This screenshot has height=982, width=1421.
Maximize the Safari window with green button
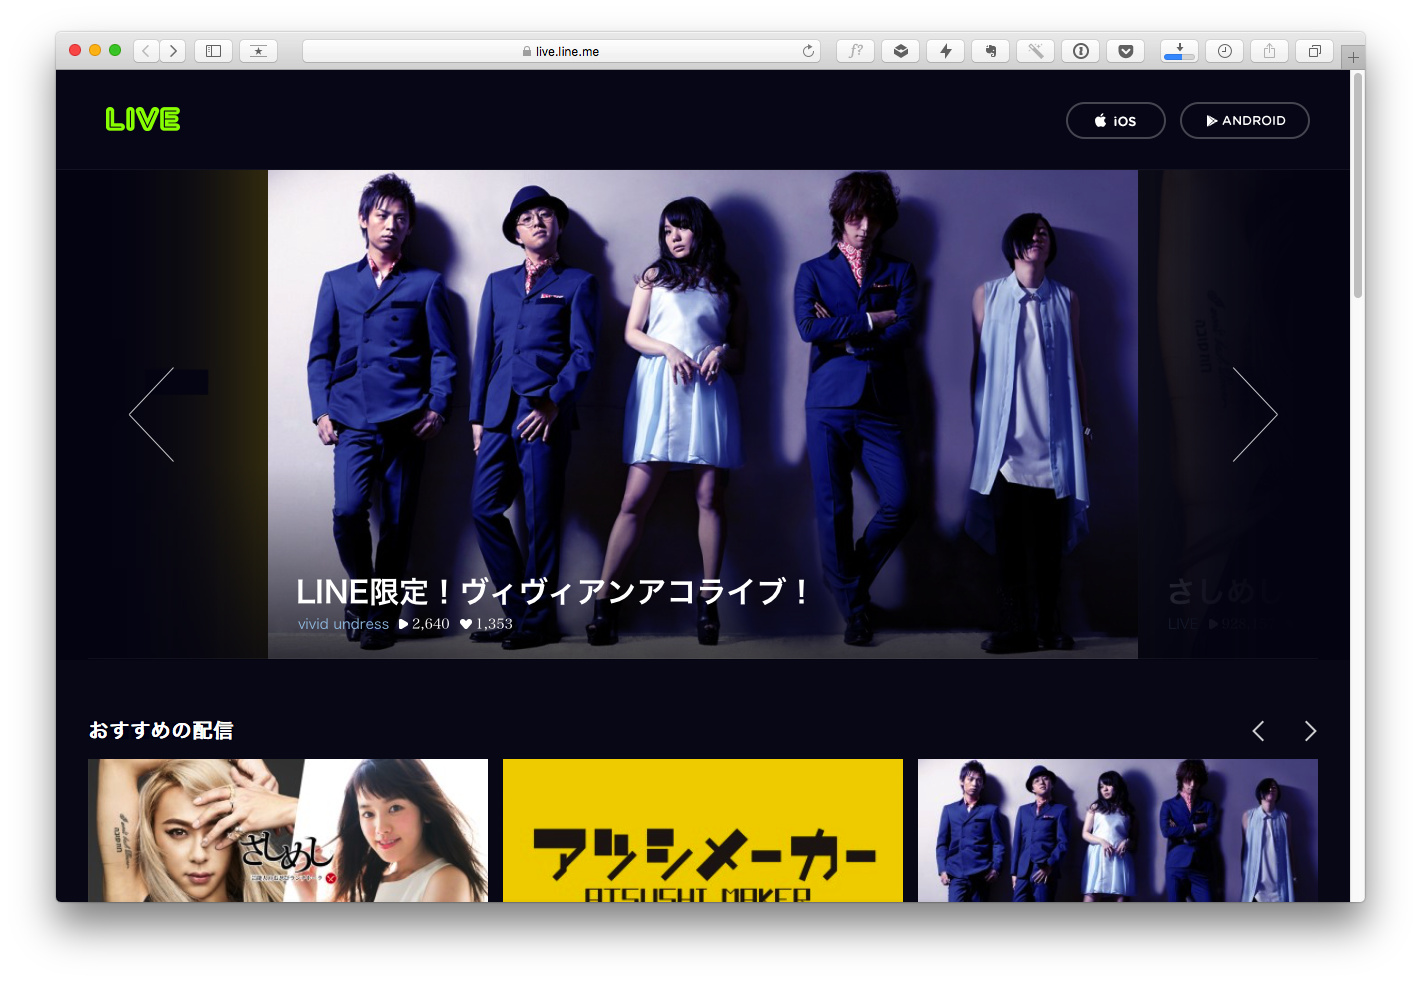tap(115, 50)
